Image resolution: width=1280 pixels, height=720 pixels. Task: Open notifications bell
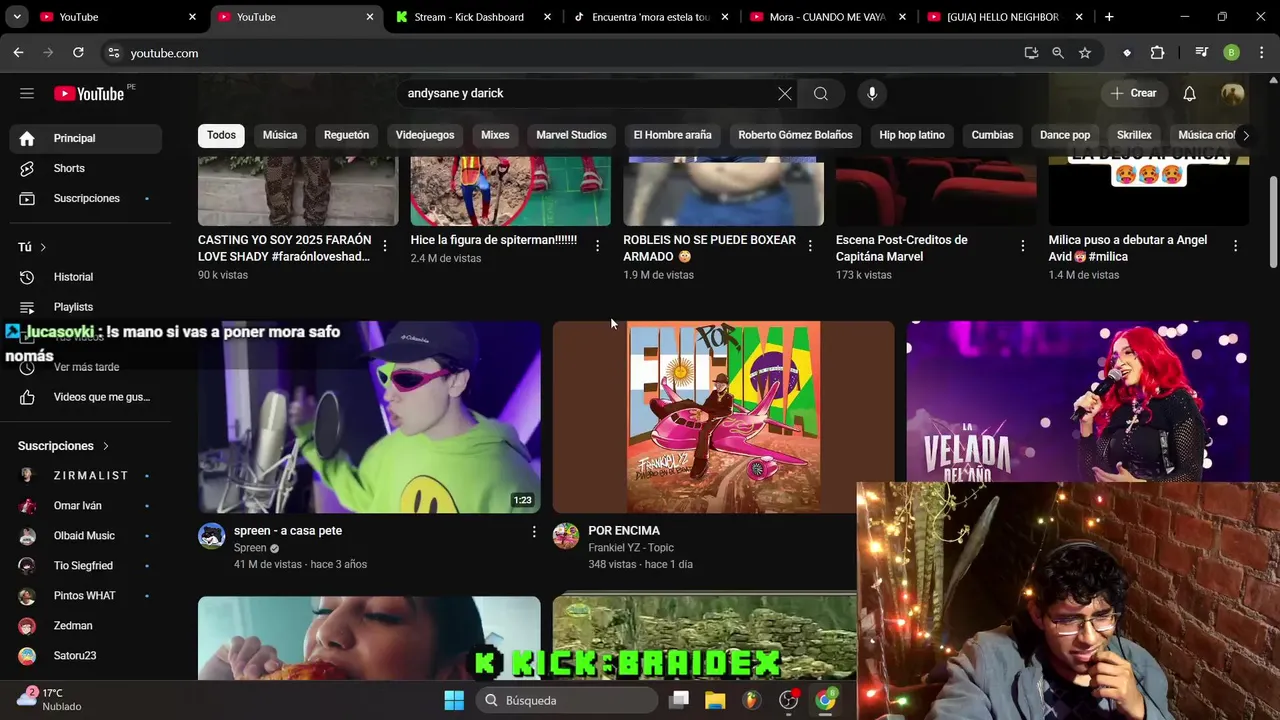point(1189,93)
